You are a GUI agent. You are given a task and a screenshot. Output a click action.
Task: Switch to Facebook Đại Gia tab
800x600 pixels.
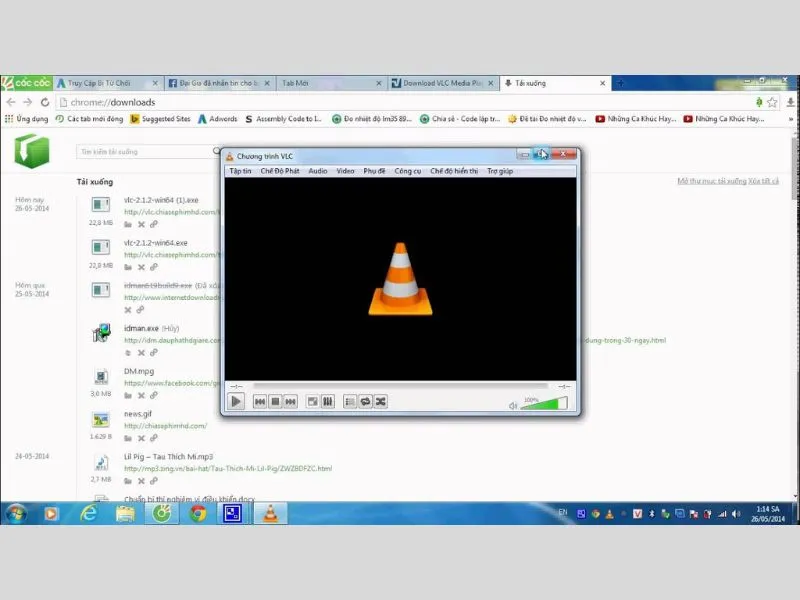[x=219, y=83]
